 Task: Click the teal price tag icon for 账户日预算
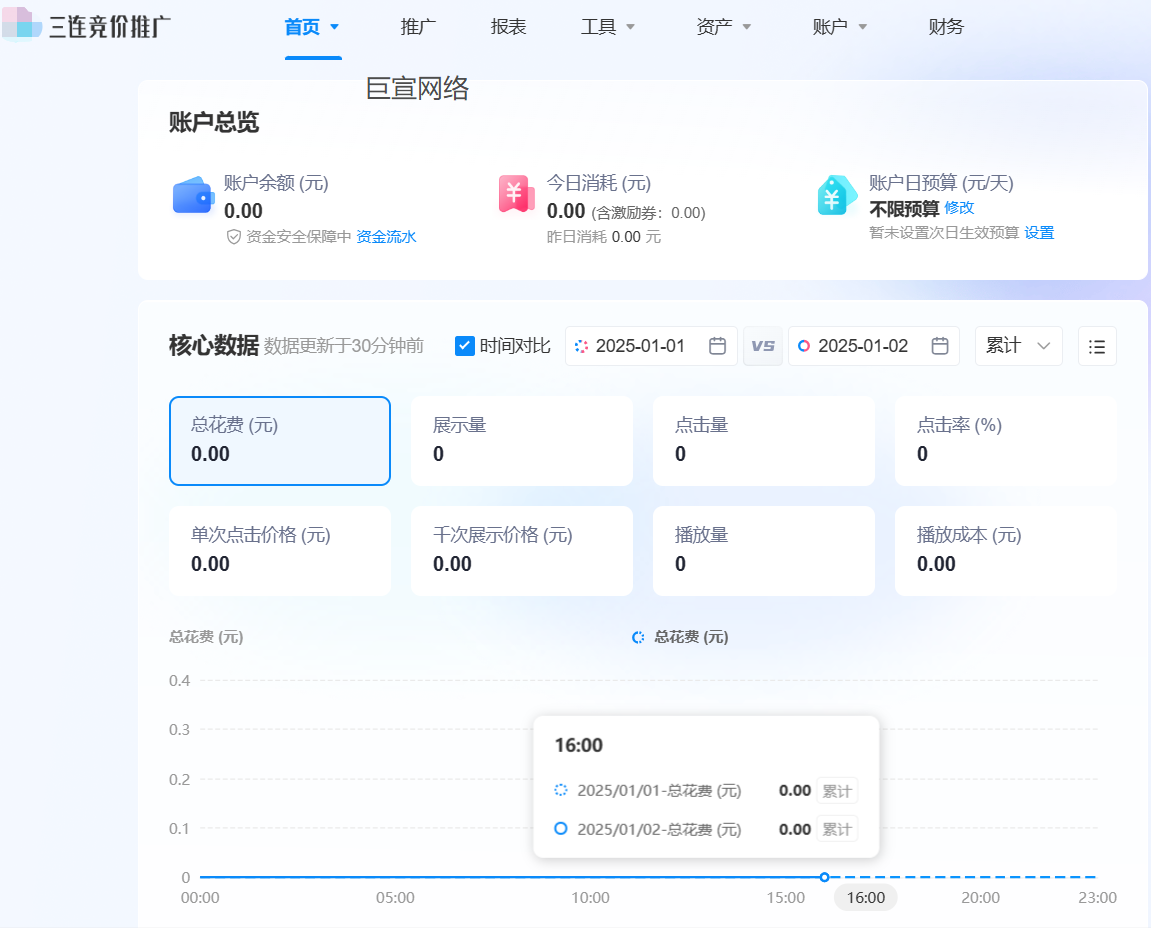[x=836, y=195]
